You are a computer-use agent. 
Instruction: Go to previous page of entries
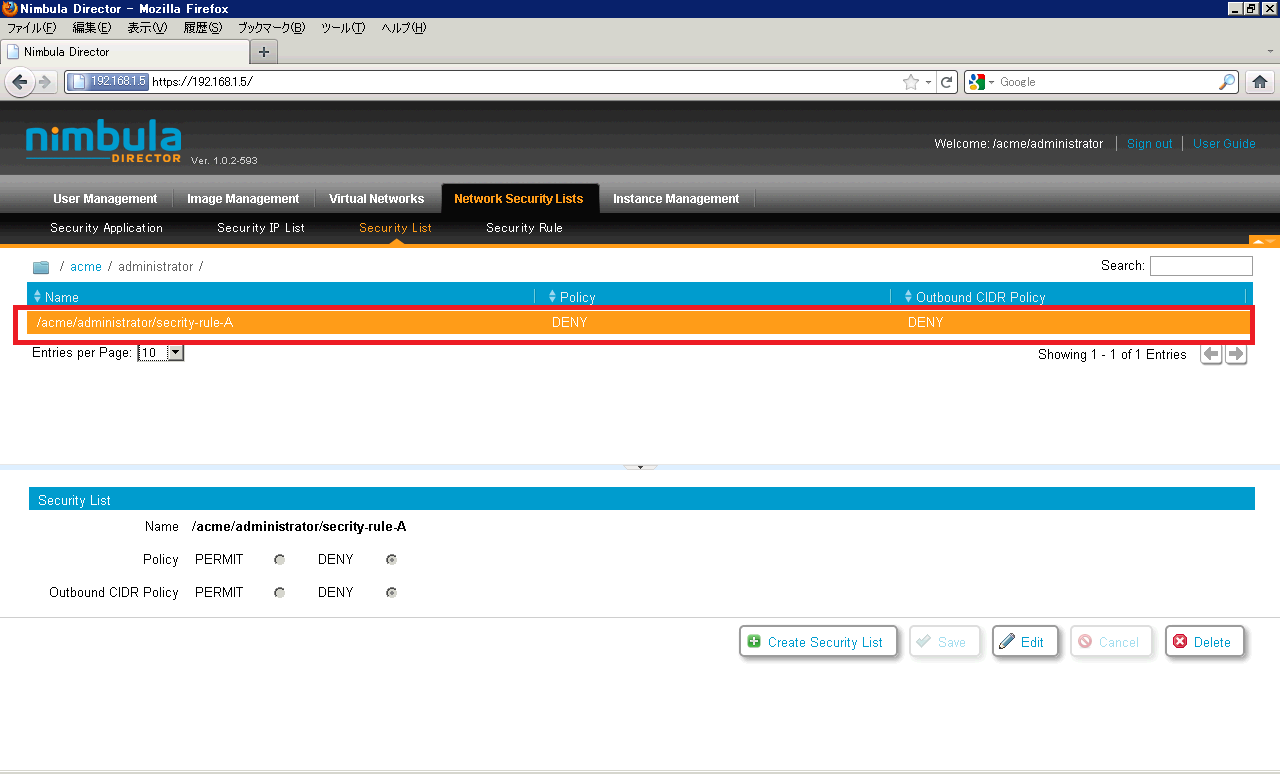click(x=1211, y=354)
